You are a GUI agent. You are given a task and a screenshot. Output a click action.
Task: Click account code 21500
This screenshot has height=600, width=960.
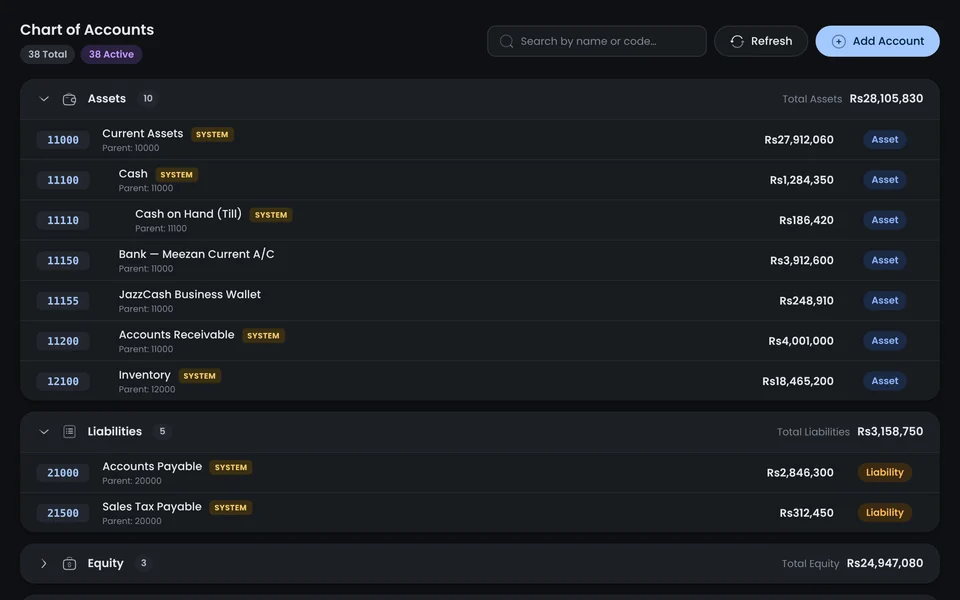(x=63, y=513)
